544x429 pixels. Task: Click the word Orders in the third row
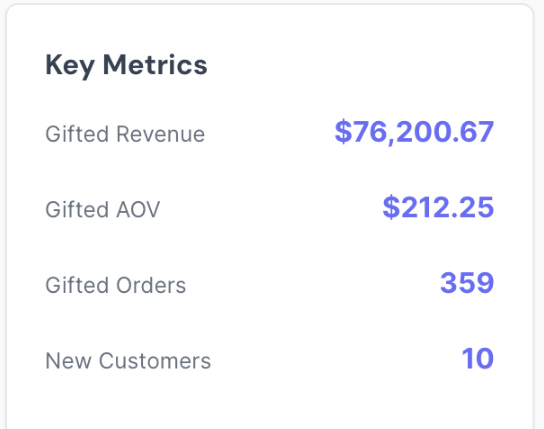[x=151, y=285]
